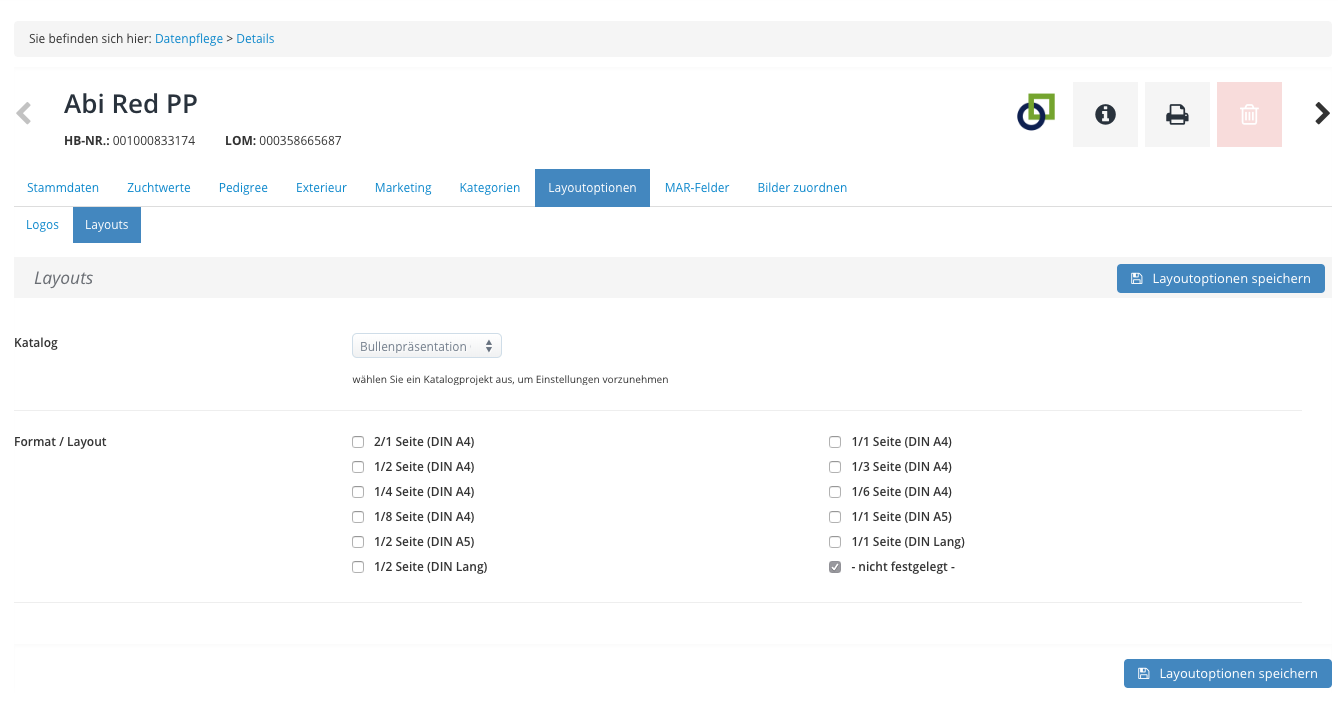Open the Pedigree tab
Screen dimensions: 1338x711
click(243, 188)
